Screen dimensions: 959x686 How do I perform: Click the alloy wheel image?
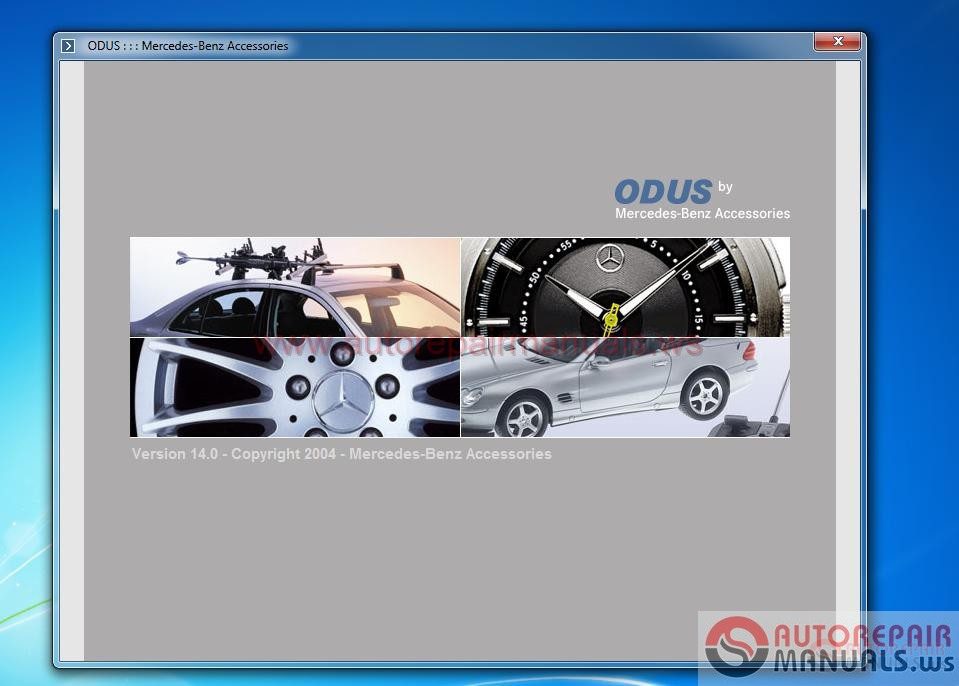tap(295, 388)
